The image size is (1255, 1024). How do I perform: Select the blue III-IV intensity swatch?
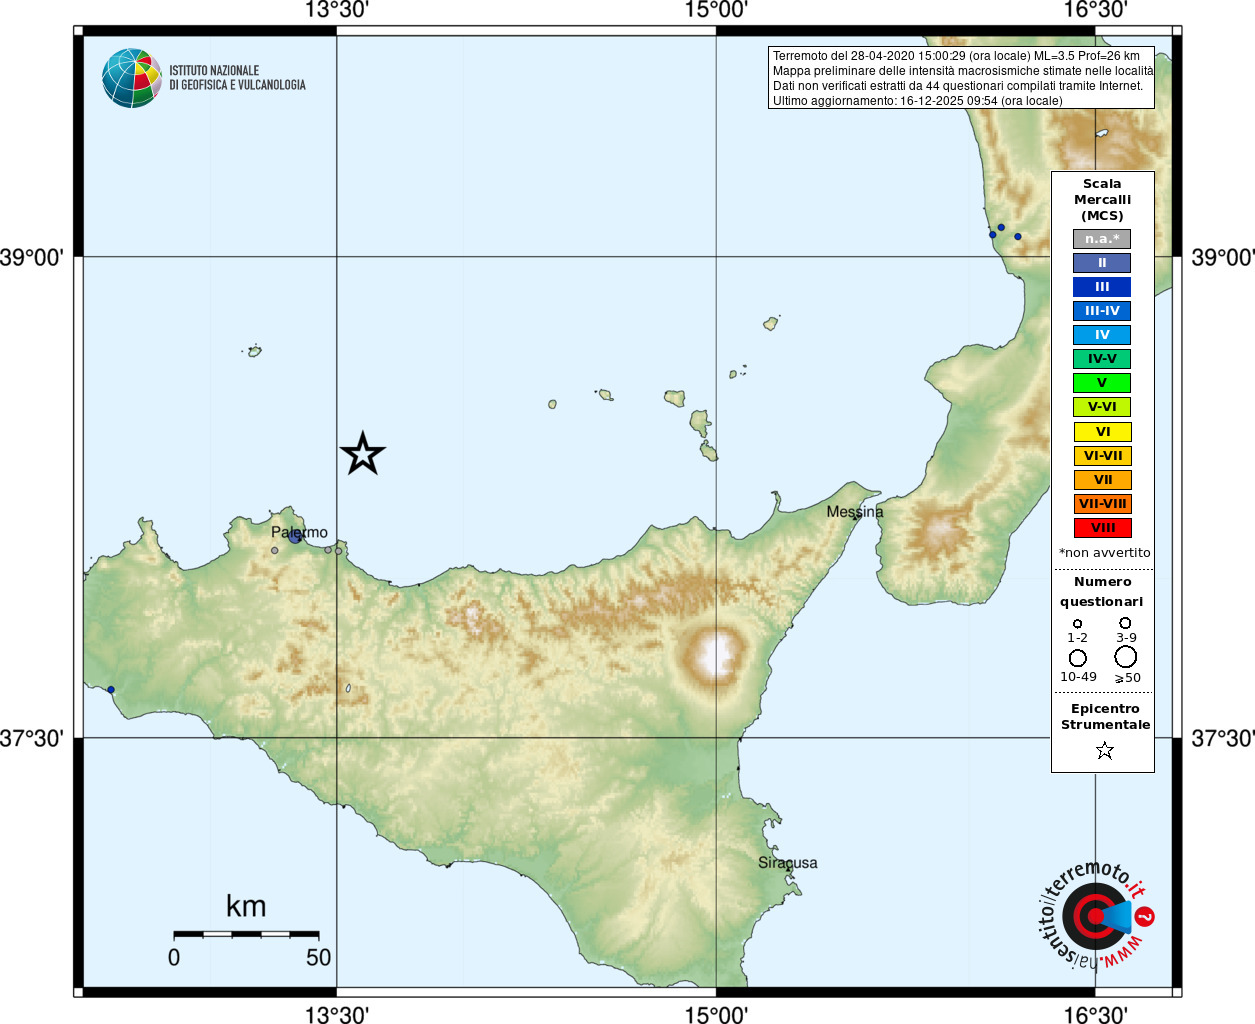click(x=1102, y=311)
